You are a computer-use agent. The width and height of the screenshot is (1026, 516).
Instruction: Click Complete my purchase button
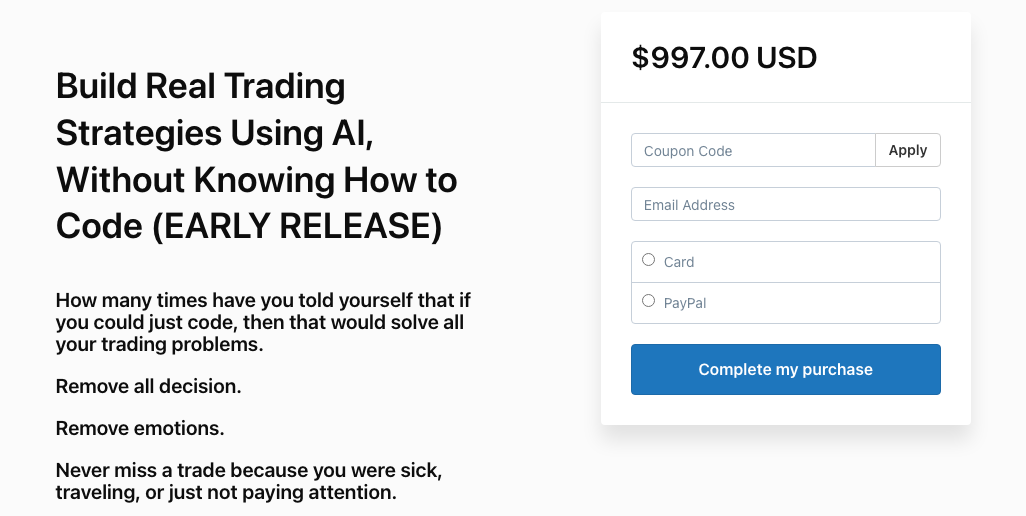pyautogui.click(x=785, y=370)
